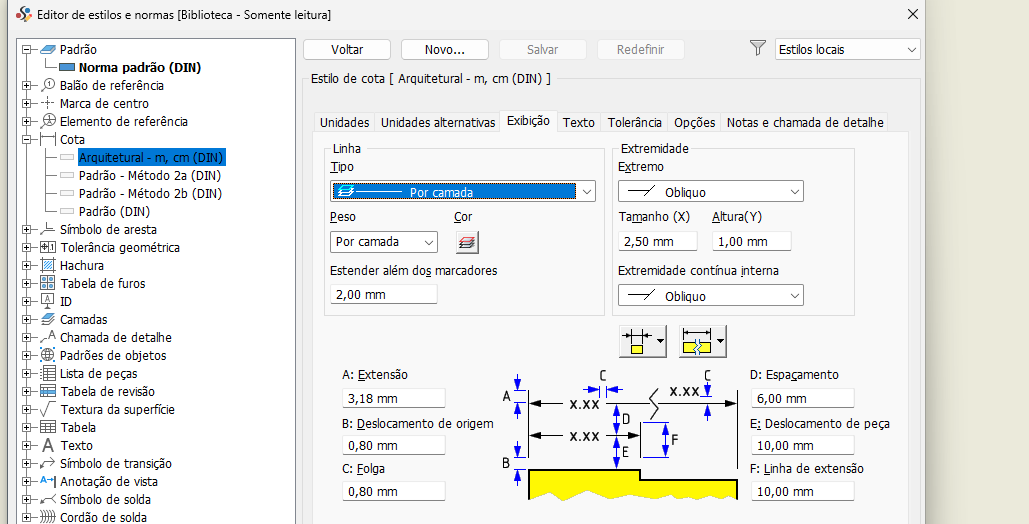Viewport: 1029px width, 524px height.
Task: Click the Marca de centro icon
Action: (48, 103)
